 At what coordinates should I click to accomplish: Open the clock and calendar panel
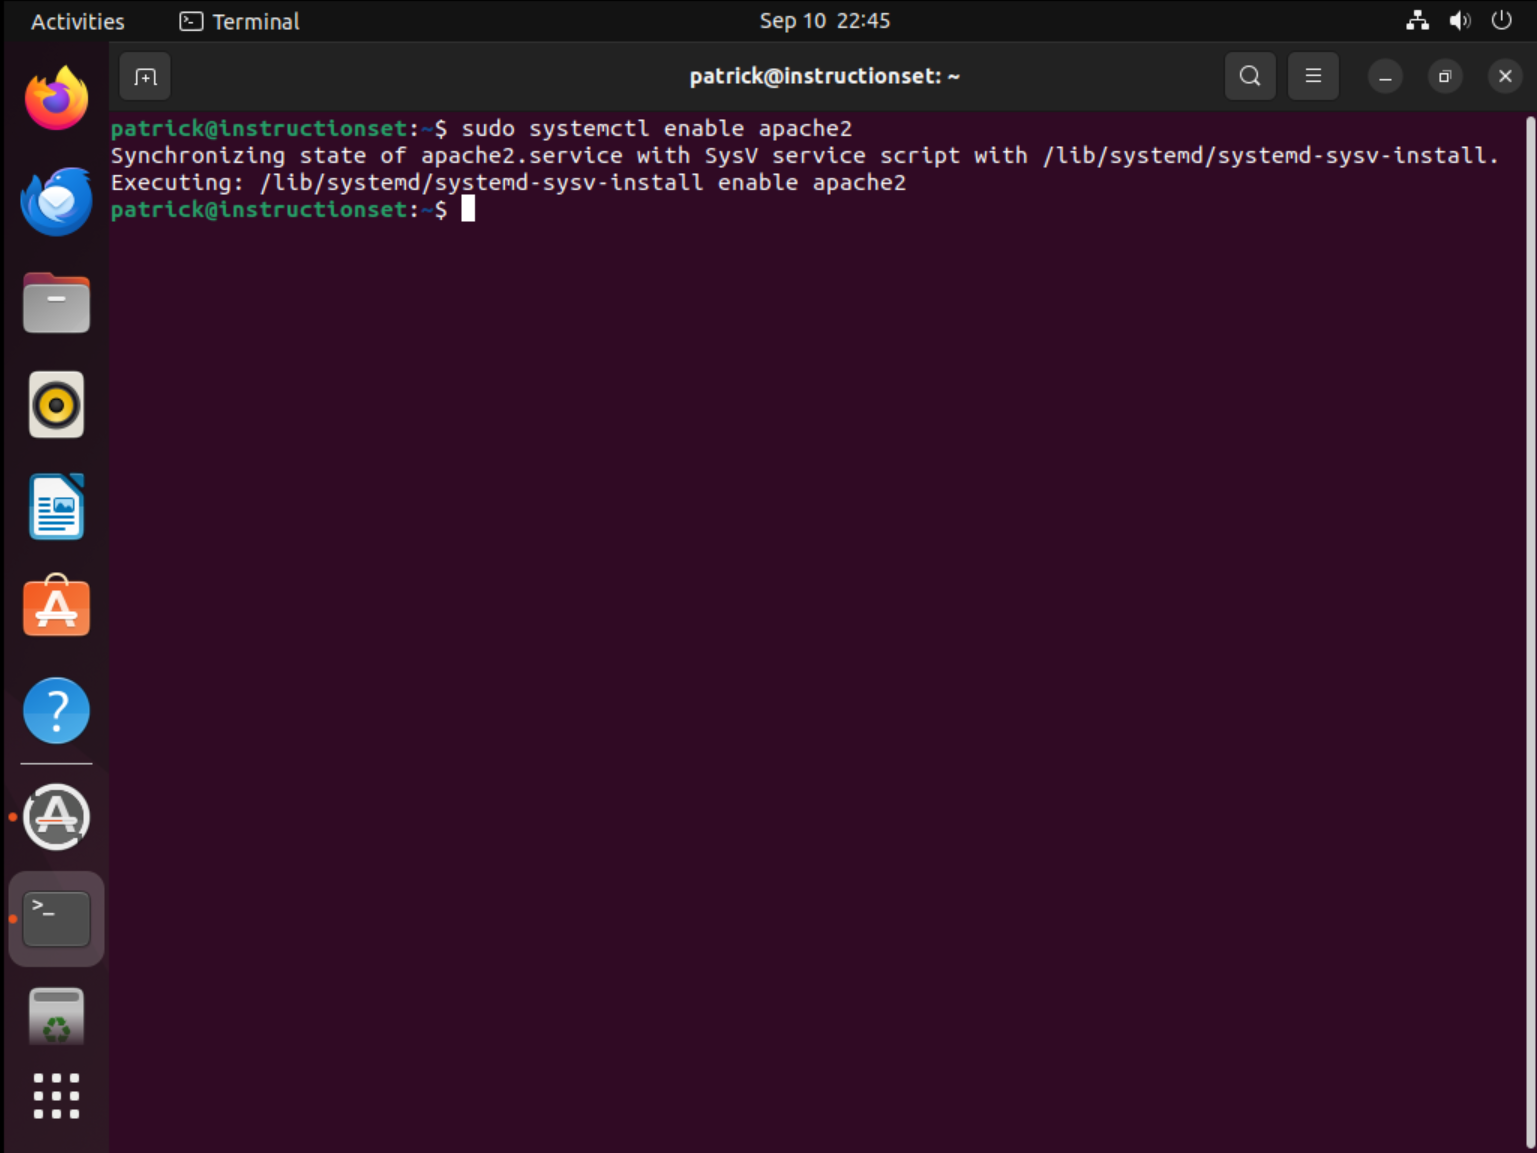click(824, 21)
